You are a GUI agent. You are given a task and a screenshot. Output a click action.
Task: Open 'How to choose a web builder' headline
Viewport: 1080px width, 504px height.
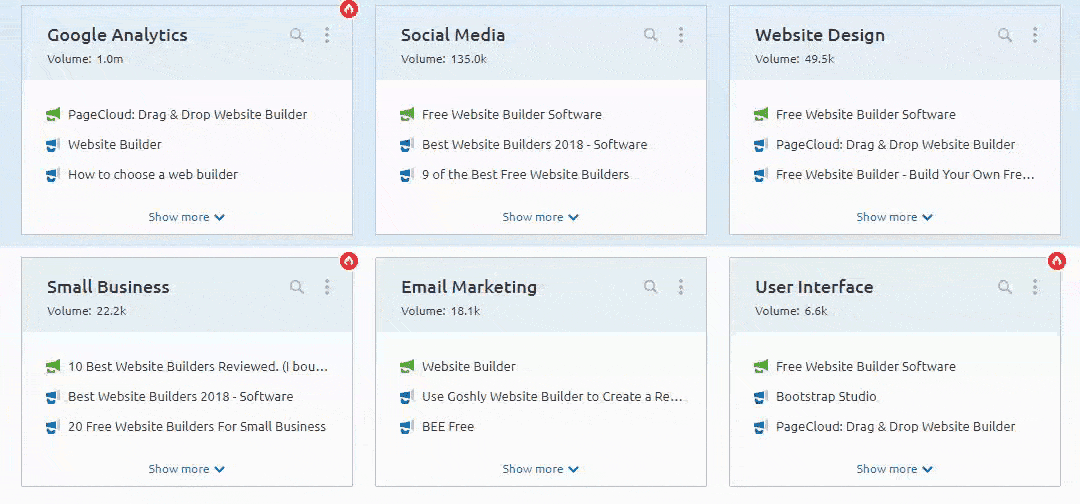(x=153, y=175)
